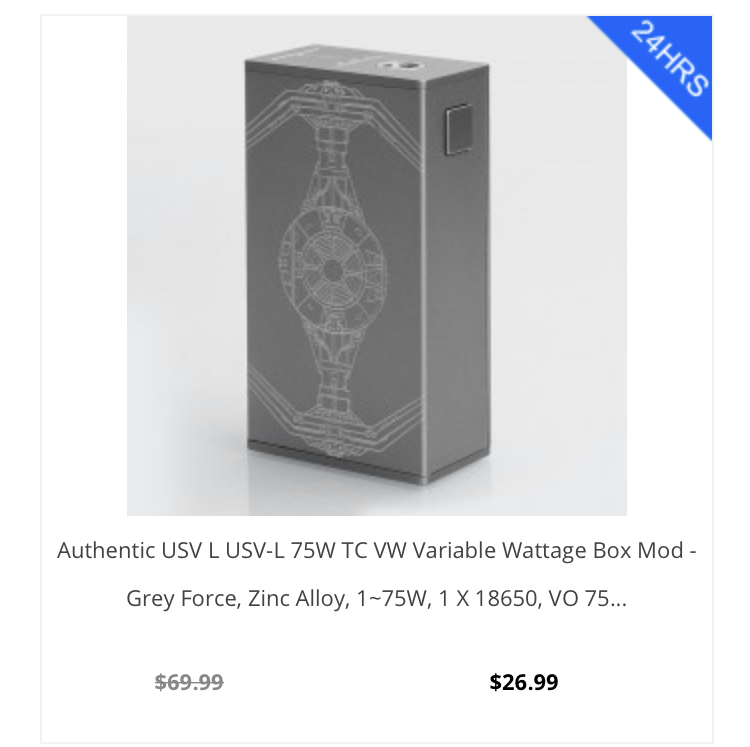750x747 pixels.
Task: Open the grey box mod product image
Action: click(376, 266)
